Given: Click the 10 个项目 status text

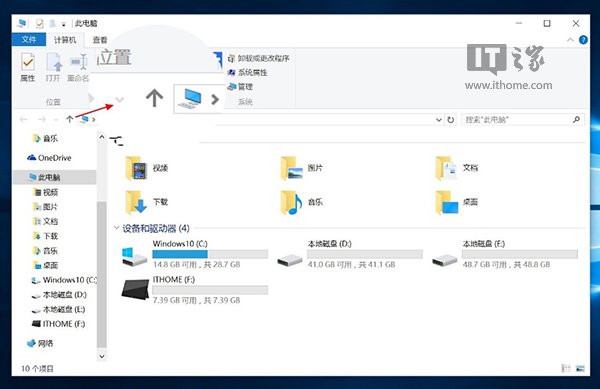Looking at the screenshot, I should (x=37, y=369).
